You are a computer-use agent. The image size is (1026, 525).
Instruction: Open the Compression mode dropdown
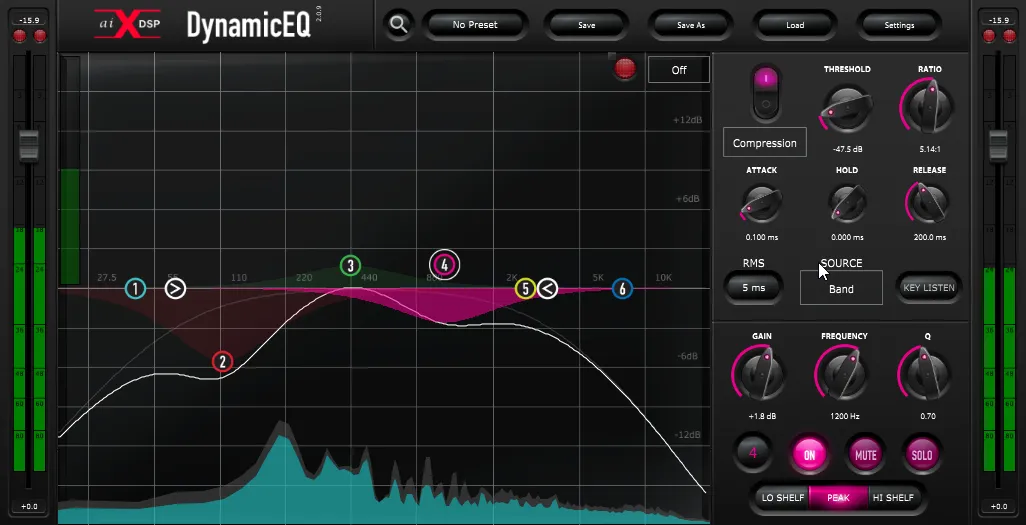tap(765, 143)
